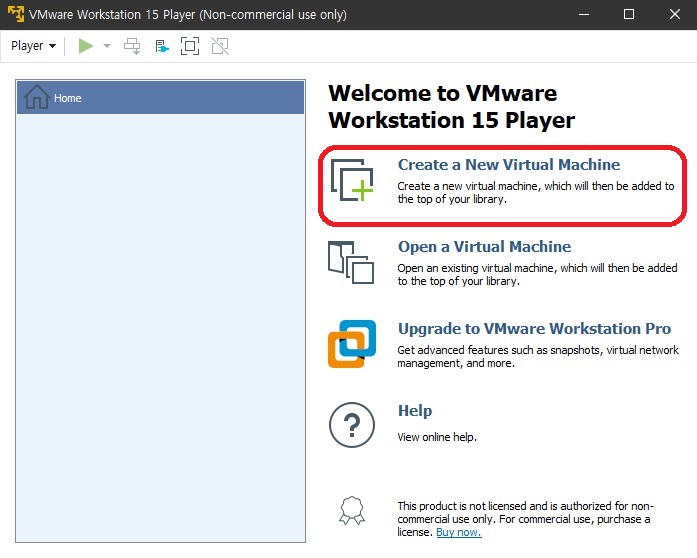Click the Unity mode toolbar icon
Screen dimensions: 697x558
pyautogui.click(x=220, y=46)
